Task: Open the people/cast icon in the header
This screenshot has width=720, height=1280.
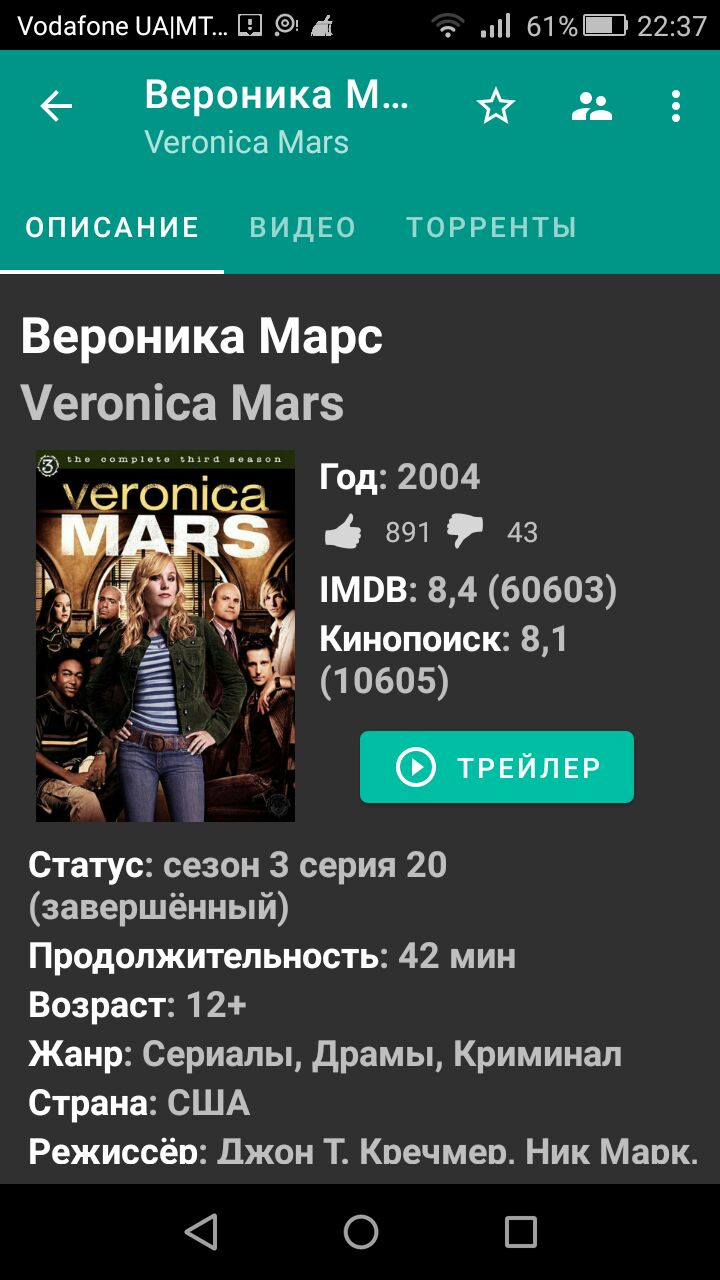Action: [x=591, y=106]
